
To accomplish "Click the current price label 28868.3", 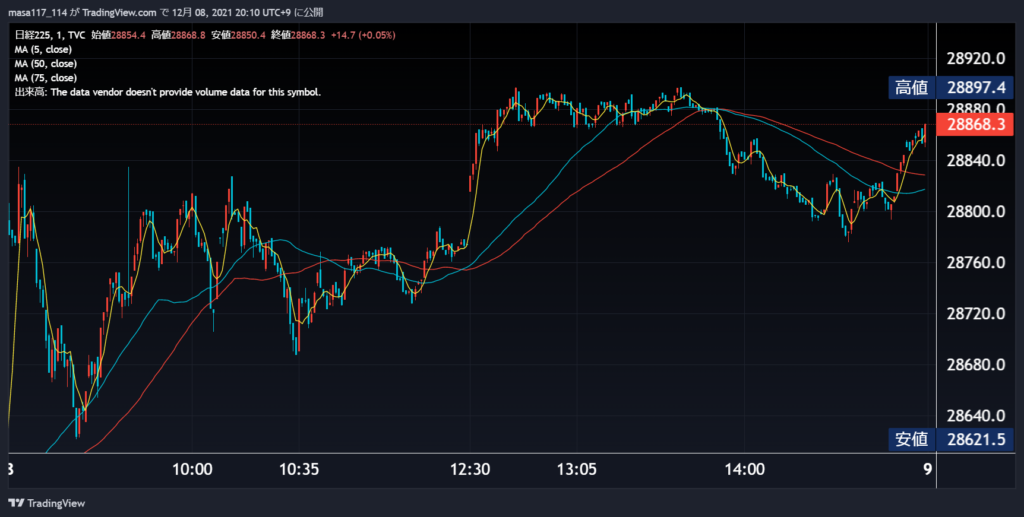I will coord(975,125).
